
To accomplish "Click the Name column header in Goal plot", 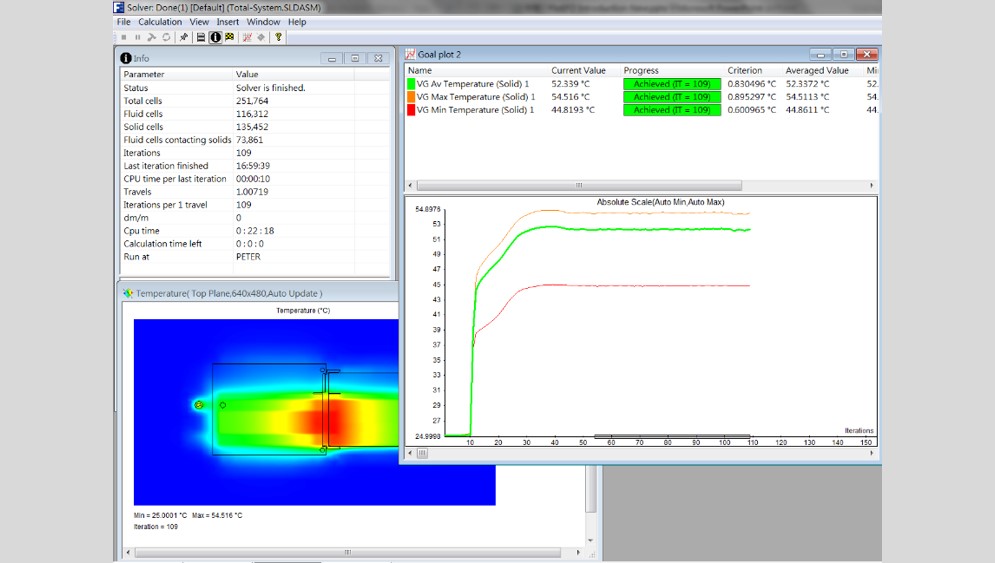I will [420, 70].
